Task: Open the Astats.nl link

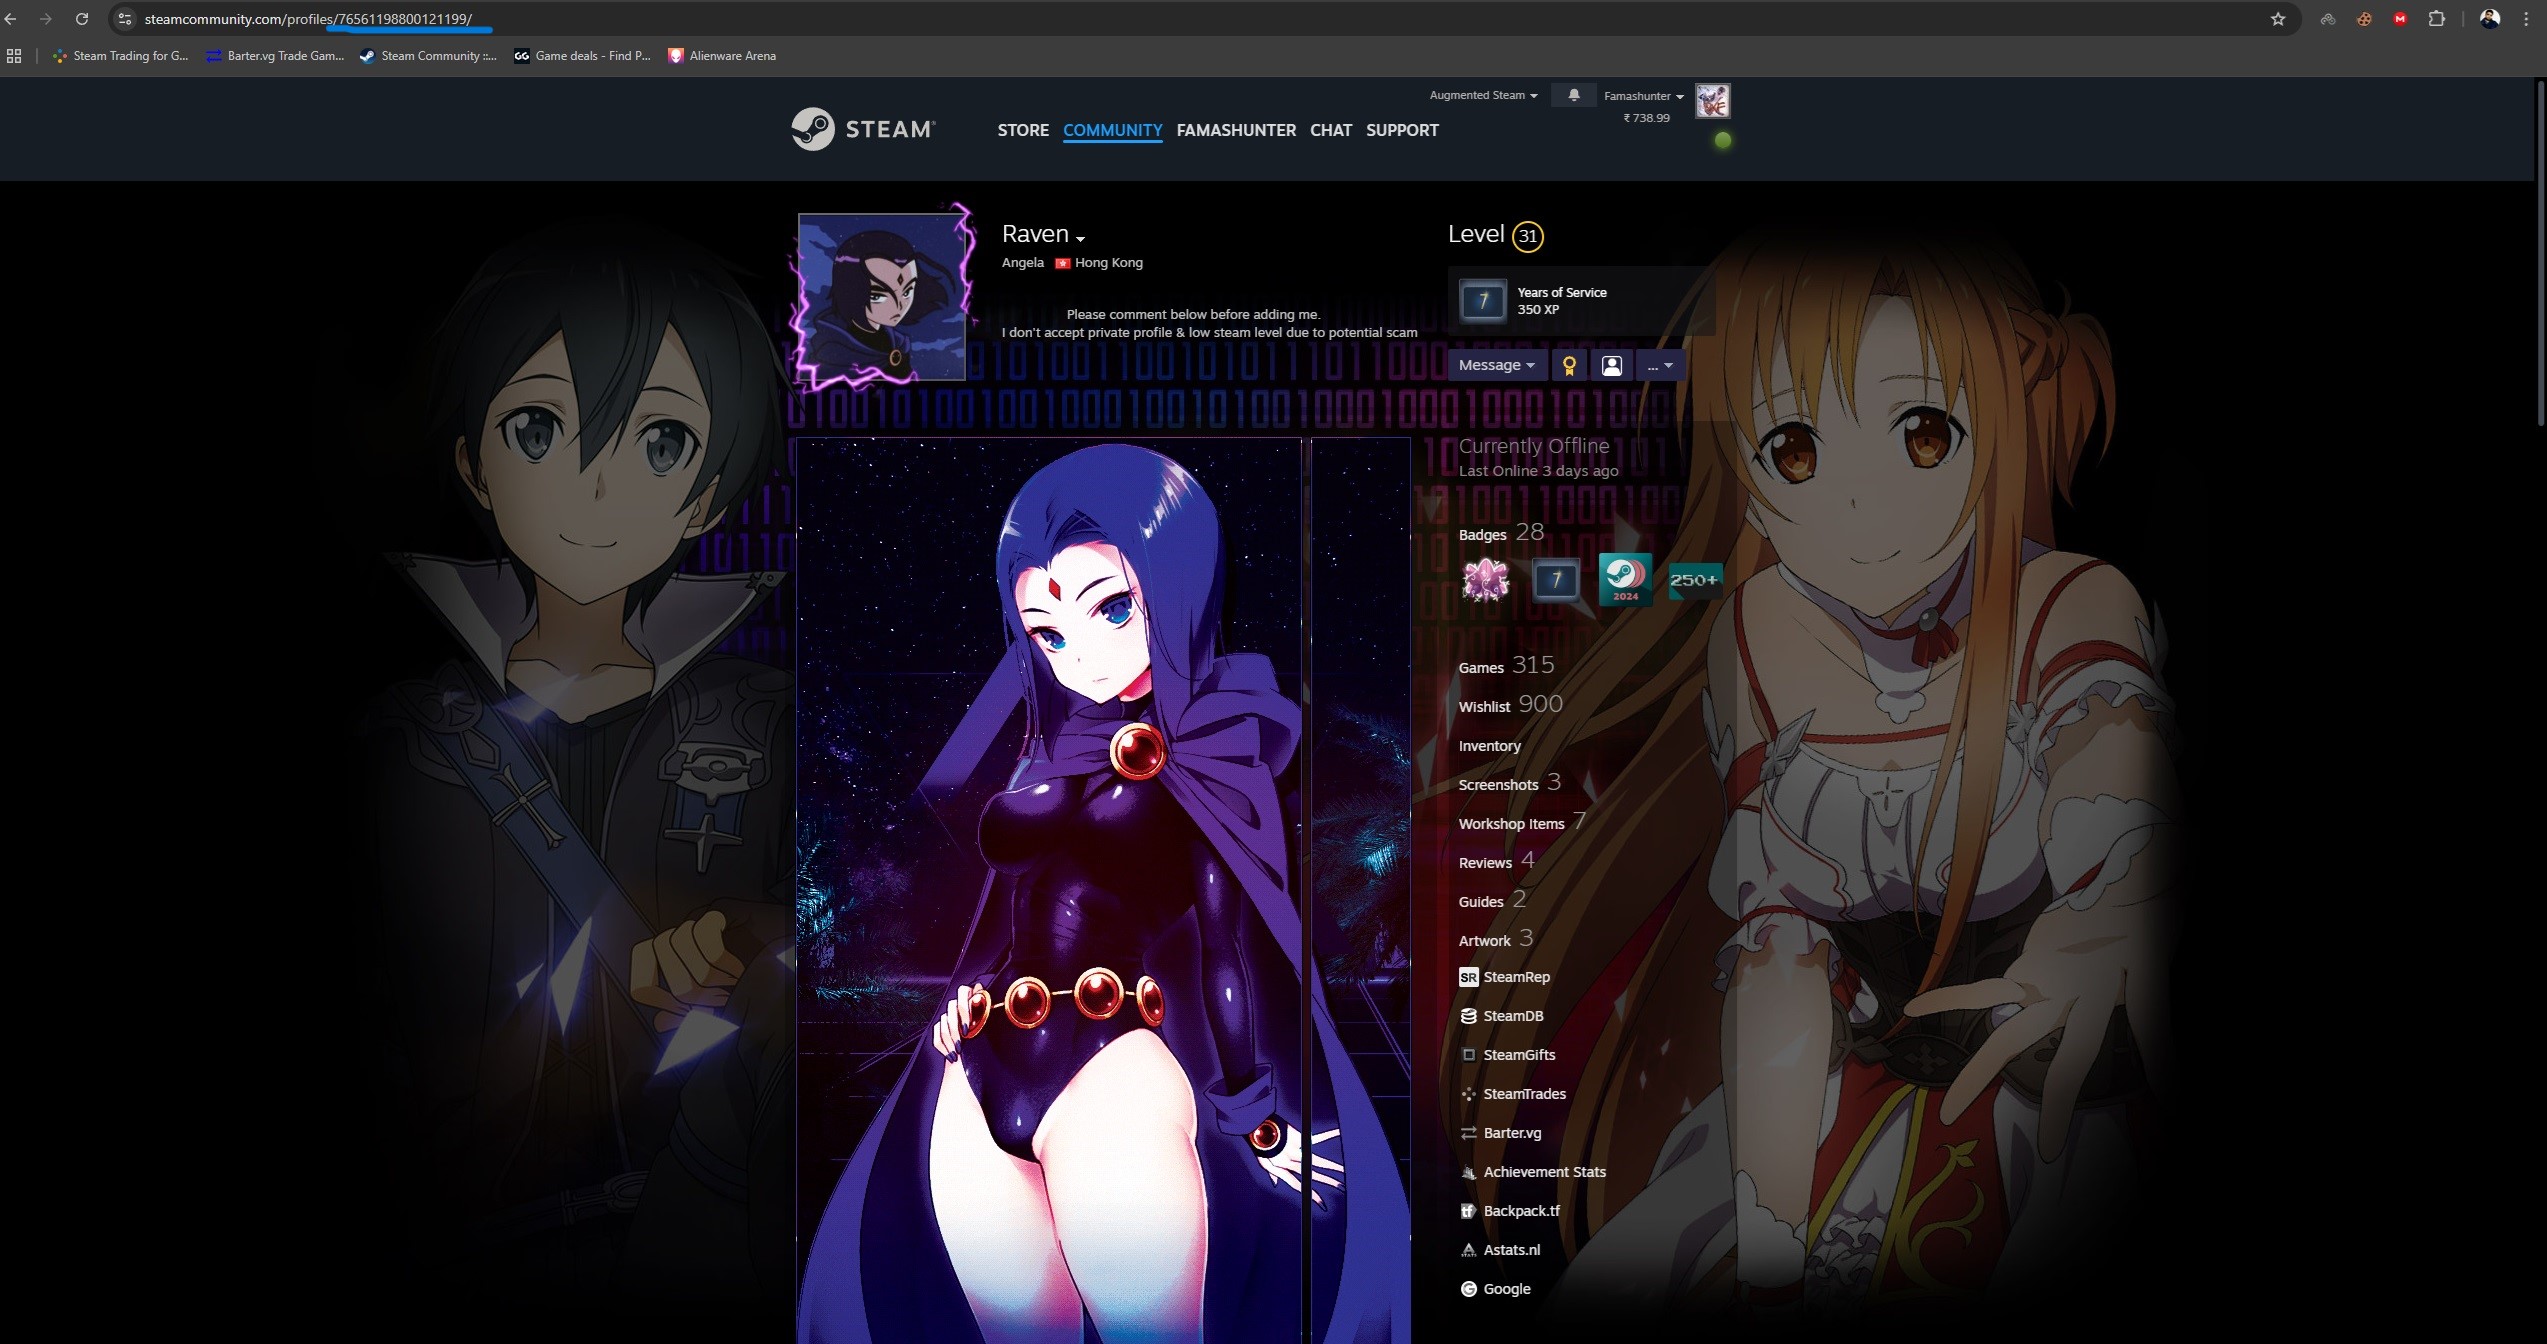Action: [x=1500, y=1250]
